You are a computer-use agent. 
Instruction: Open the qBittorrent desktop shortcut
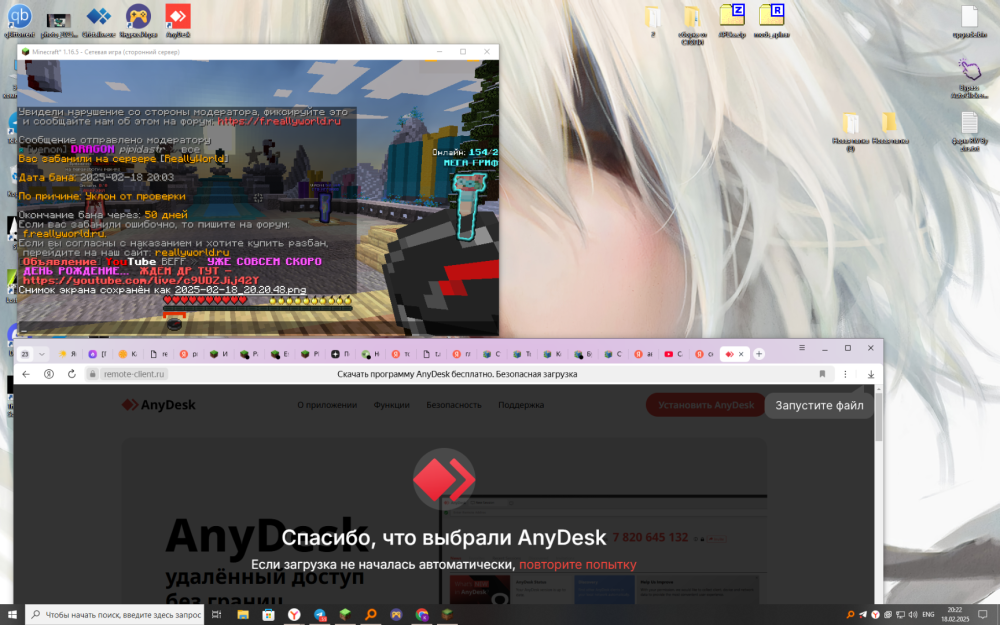click(x=19, y=19)
